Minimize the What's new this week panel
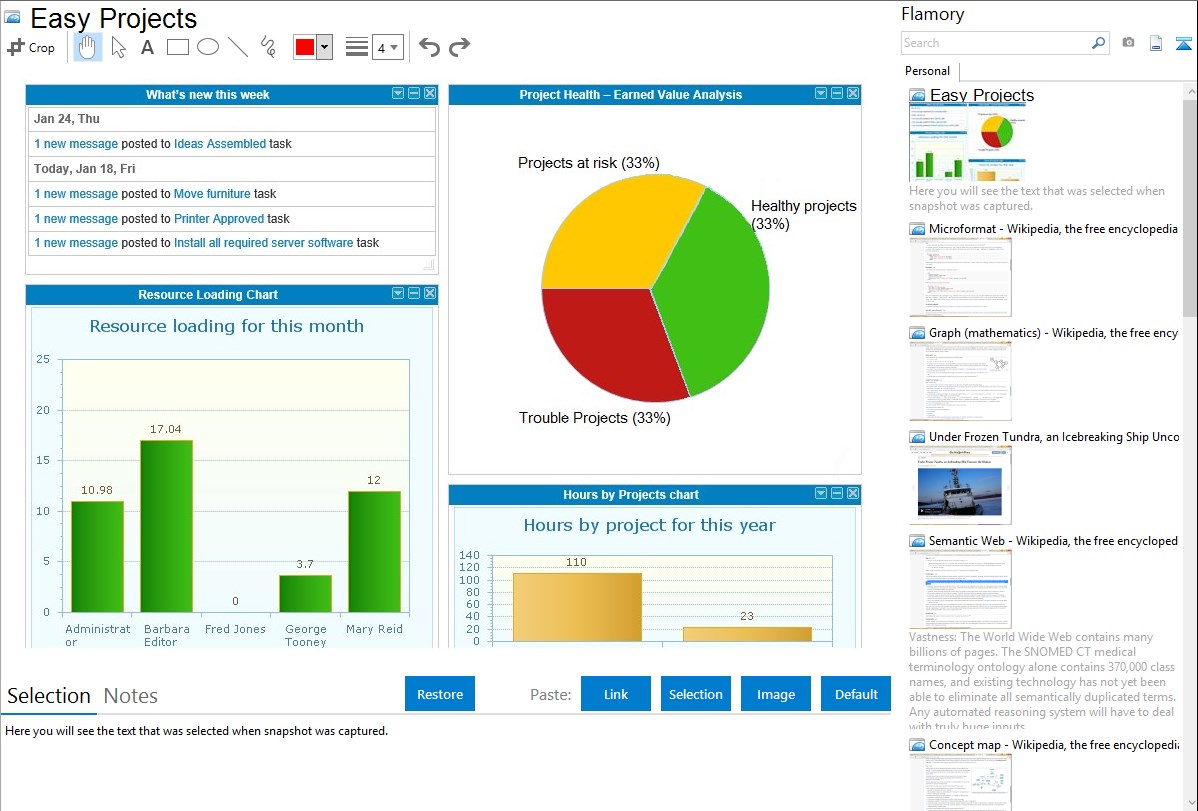The image size is (1198, 811). coord(414,93)
